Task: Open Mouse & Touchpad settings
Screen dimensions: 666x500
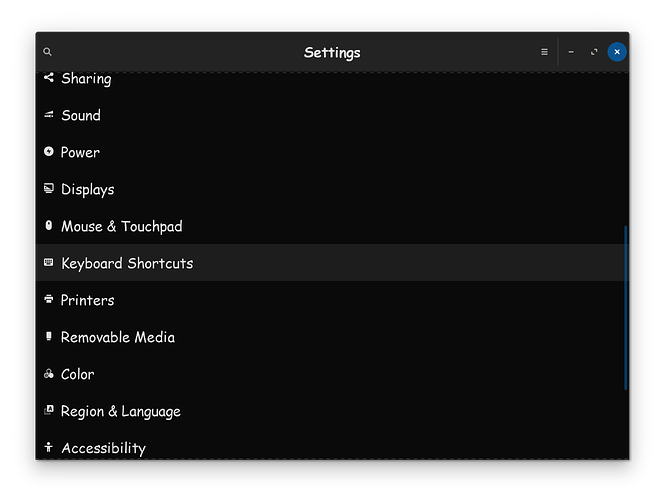Action: click(x=330, y=226)
